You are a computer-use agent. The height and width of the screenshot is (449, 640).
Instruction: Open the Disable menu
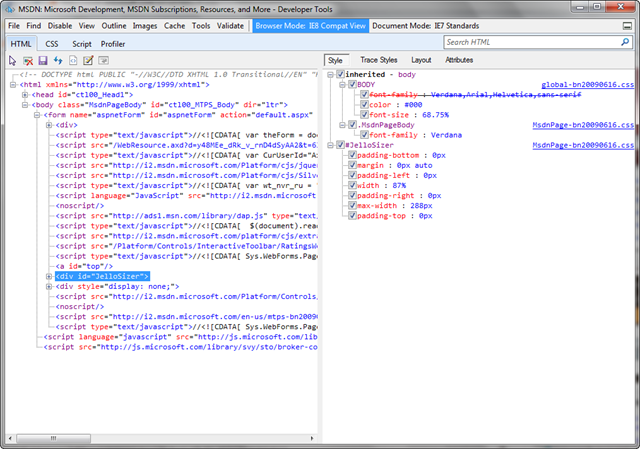(60, 26)
